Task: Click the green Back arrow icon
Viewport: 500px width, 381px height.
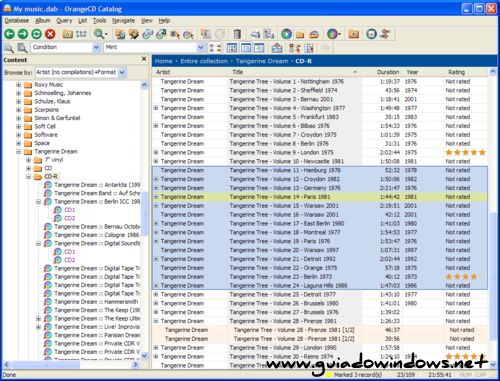Action: point(9,34)
